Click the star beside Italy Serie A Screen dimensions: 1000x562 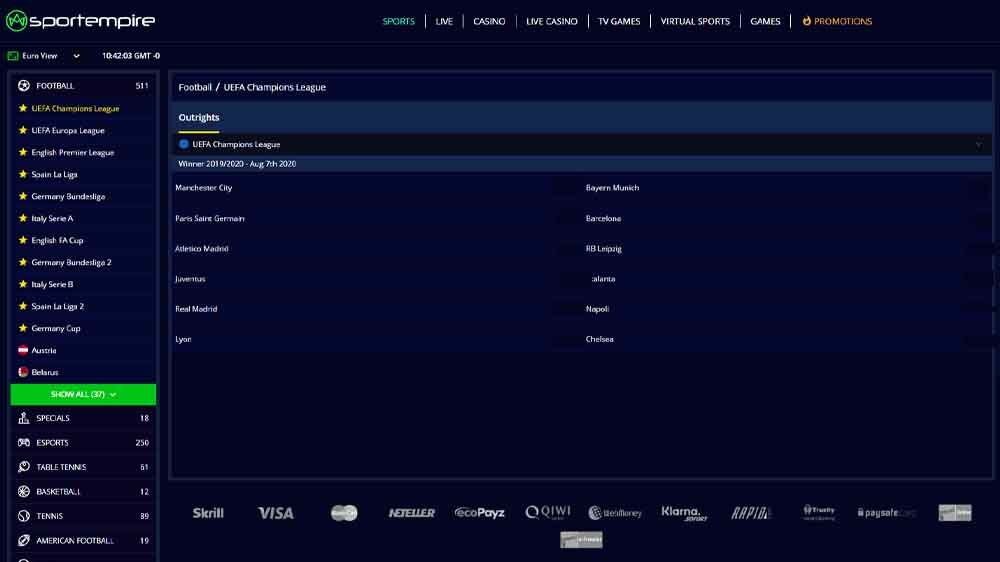click(x=23, y=218)
